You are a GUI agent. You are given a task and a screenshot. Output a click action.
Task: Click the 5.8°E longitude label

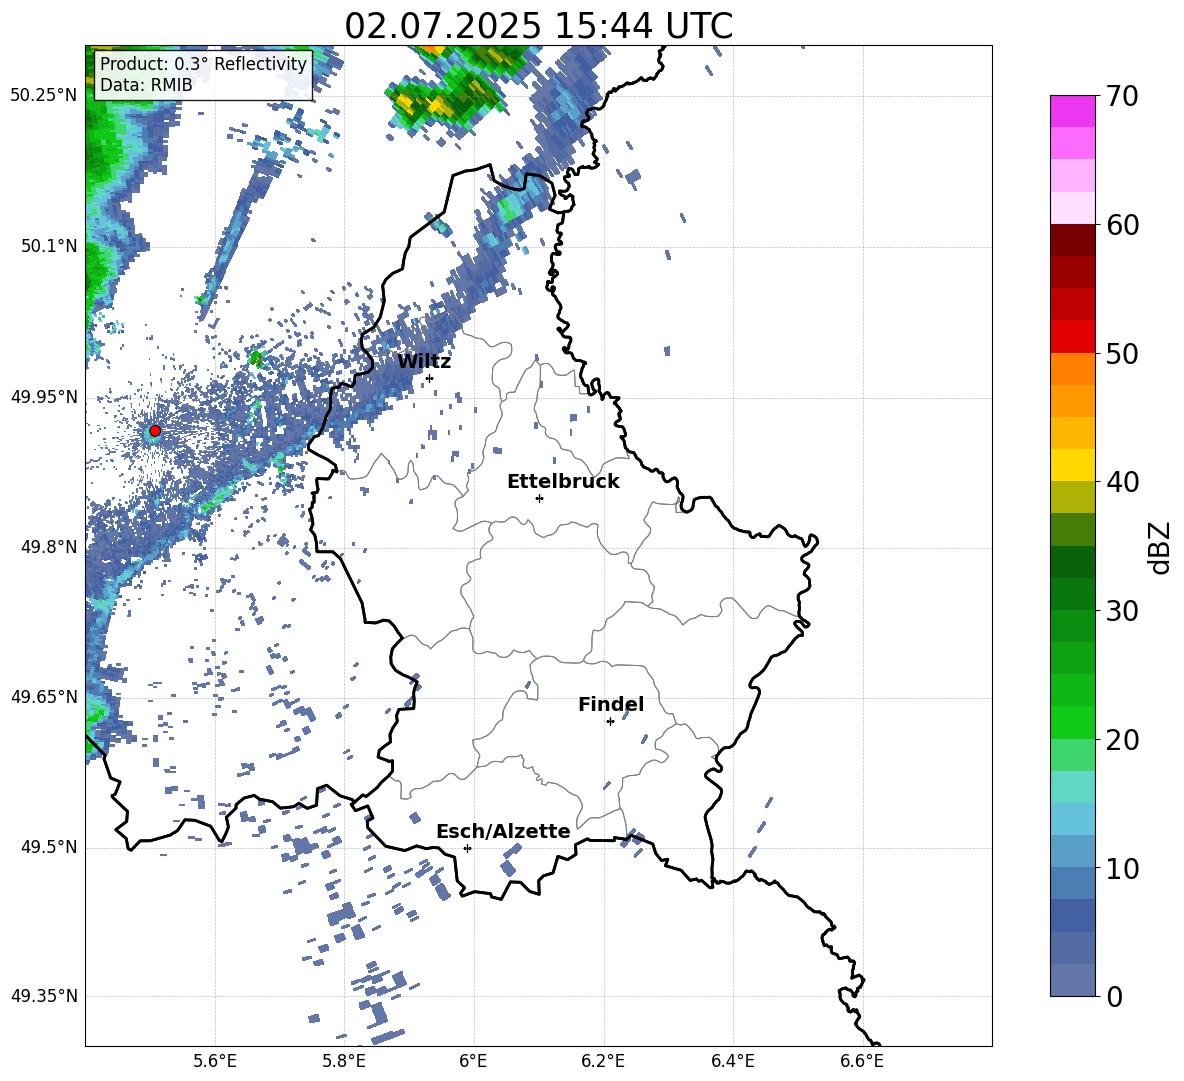[x=345, y=1062]
